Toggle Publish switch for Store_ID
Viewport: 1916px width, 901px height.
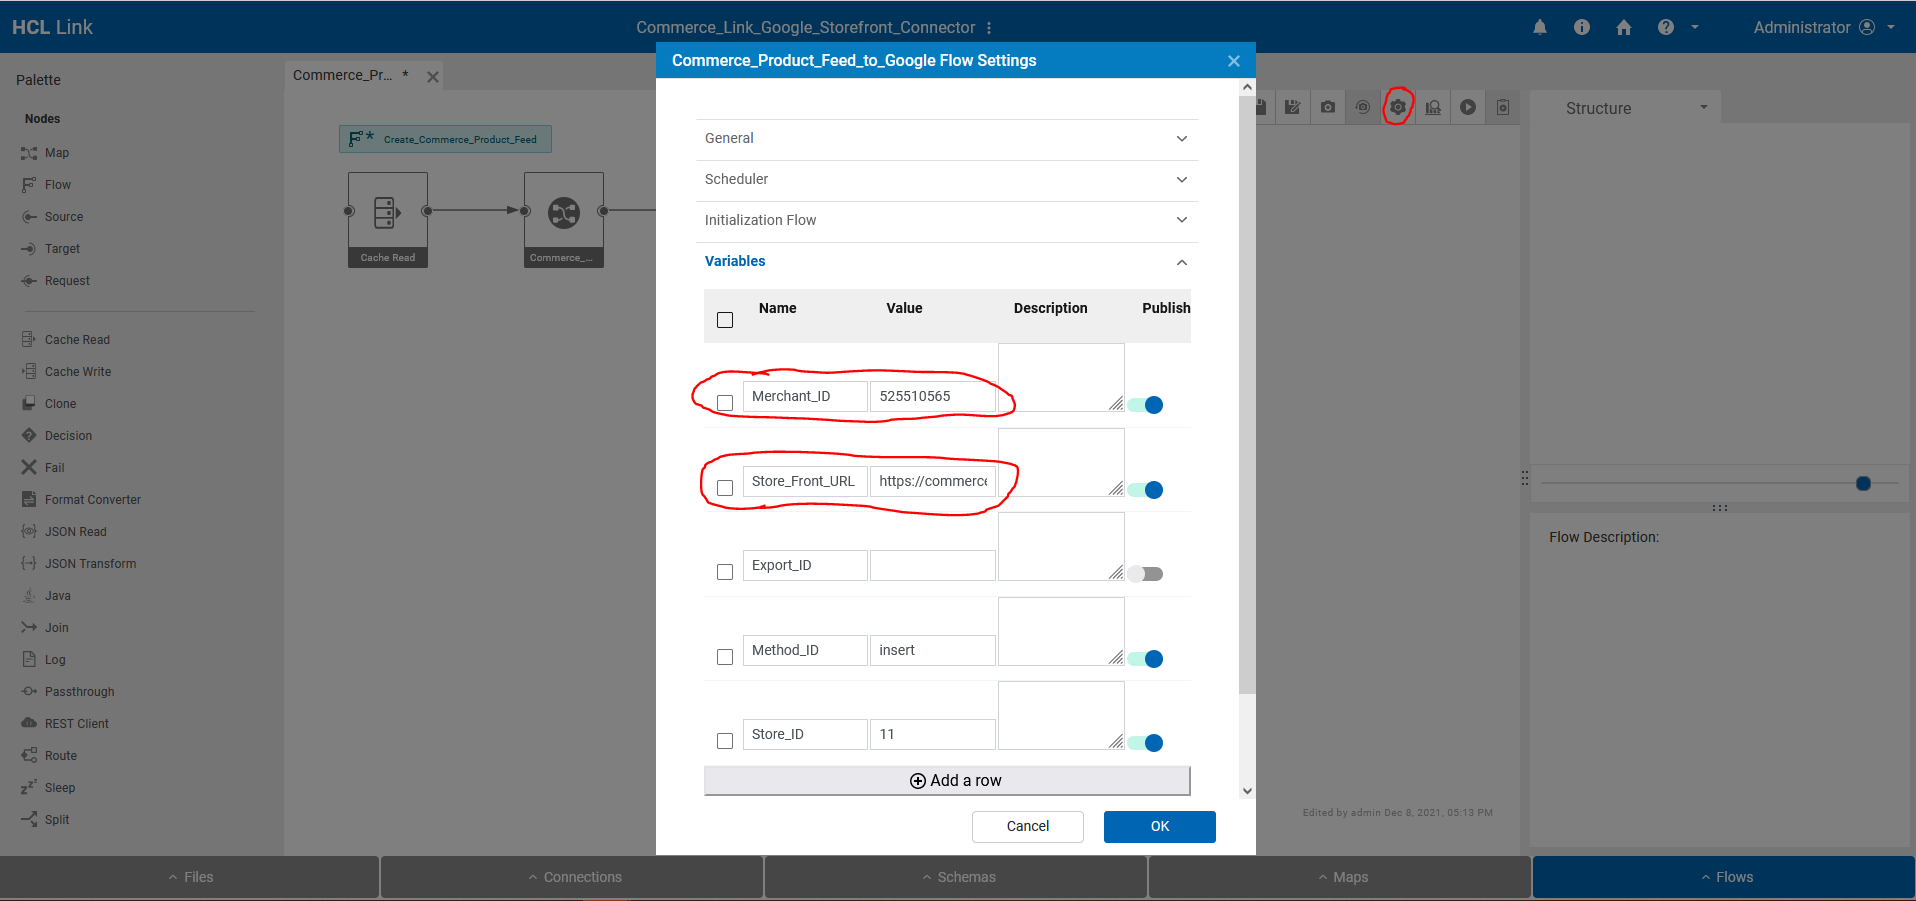[1145, 743]
